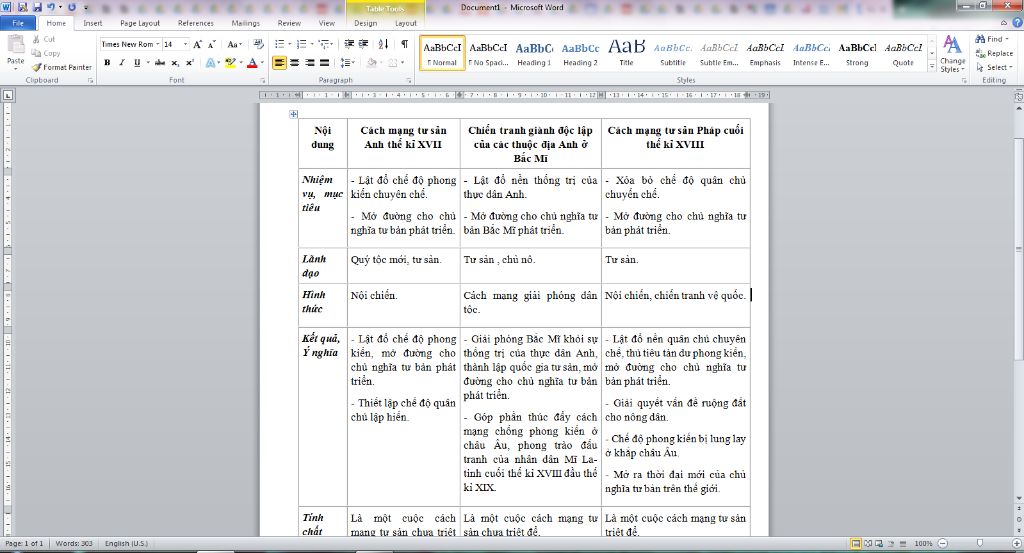1024x553 pixels.
Task: Align text left
Action: coord(280,63)
